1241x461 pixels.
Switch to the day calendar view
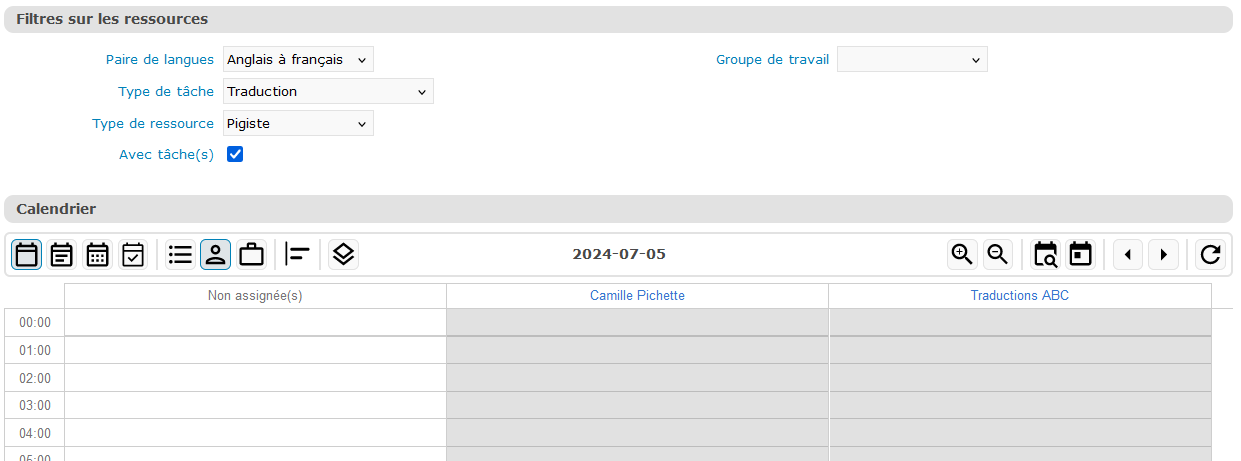28,255
